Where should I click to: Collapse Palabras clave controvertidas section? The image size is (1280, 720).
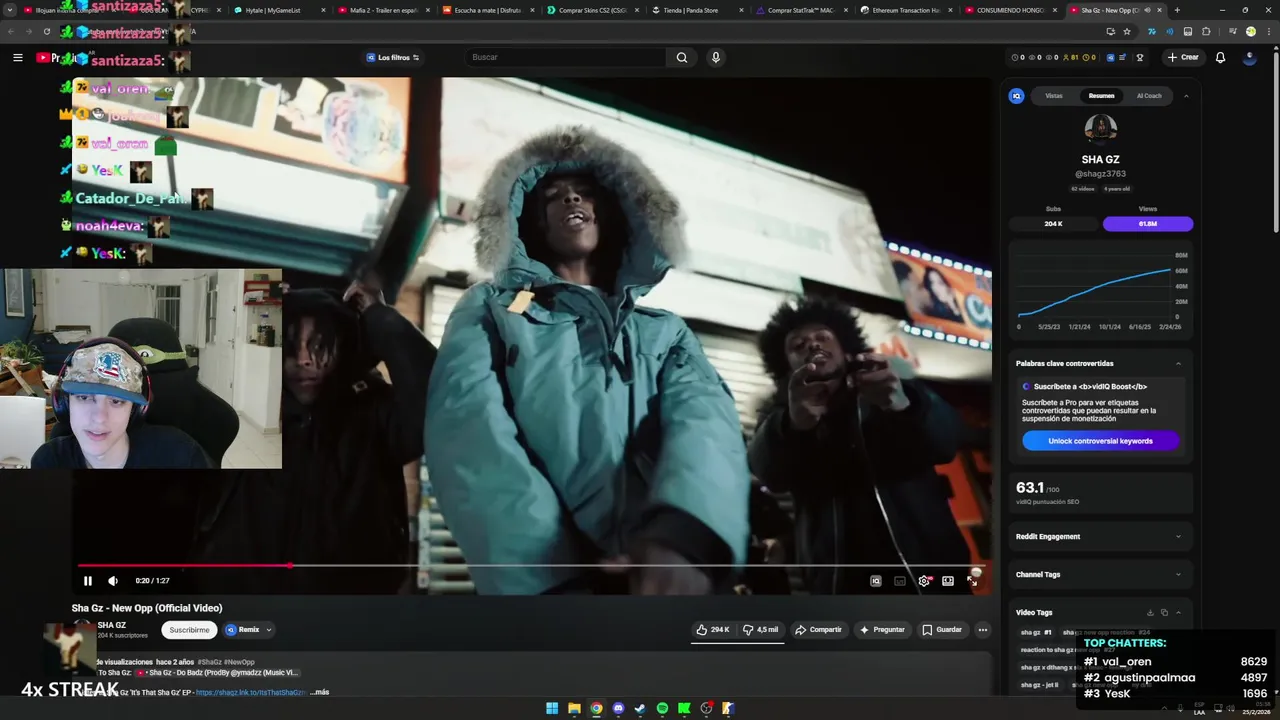[x=1178, y=364]
